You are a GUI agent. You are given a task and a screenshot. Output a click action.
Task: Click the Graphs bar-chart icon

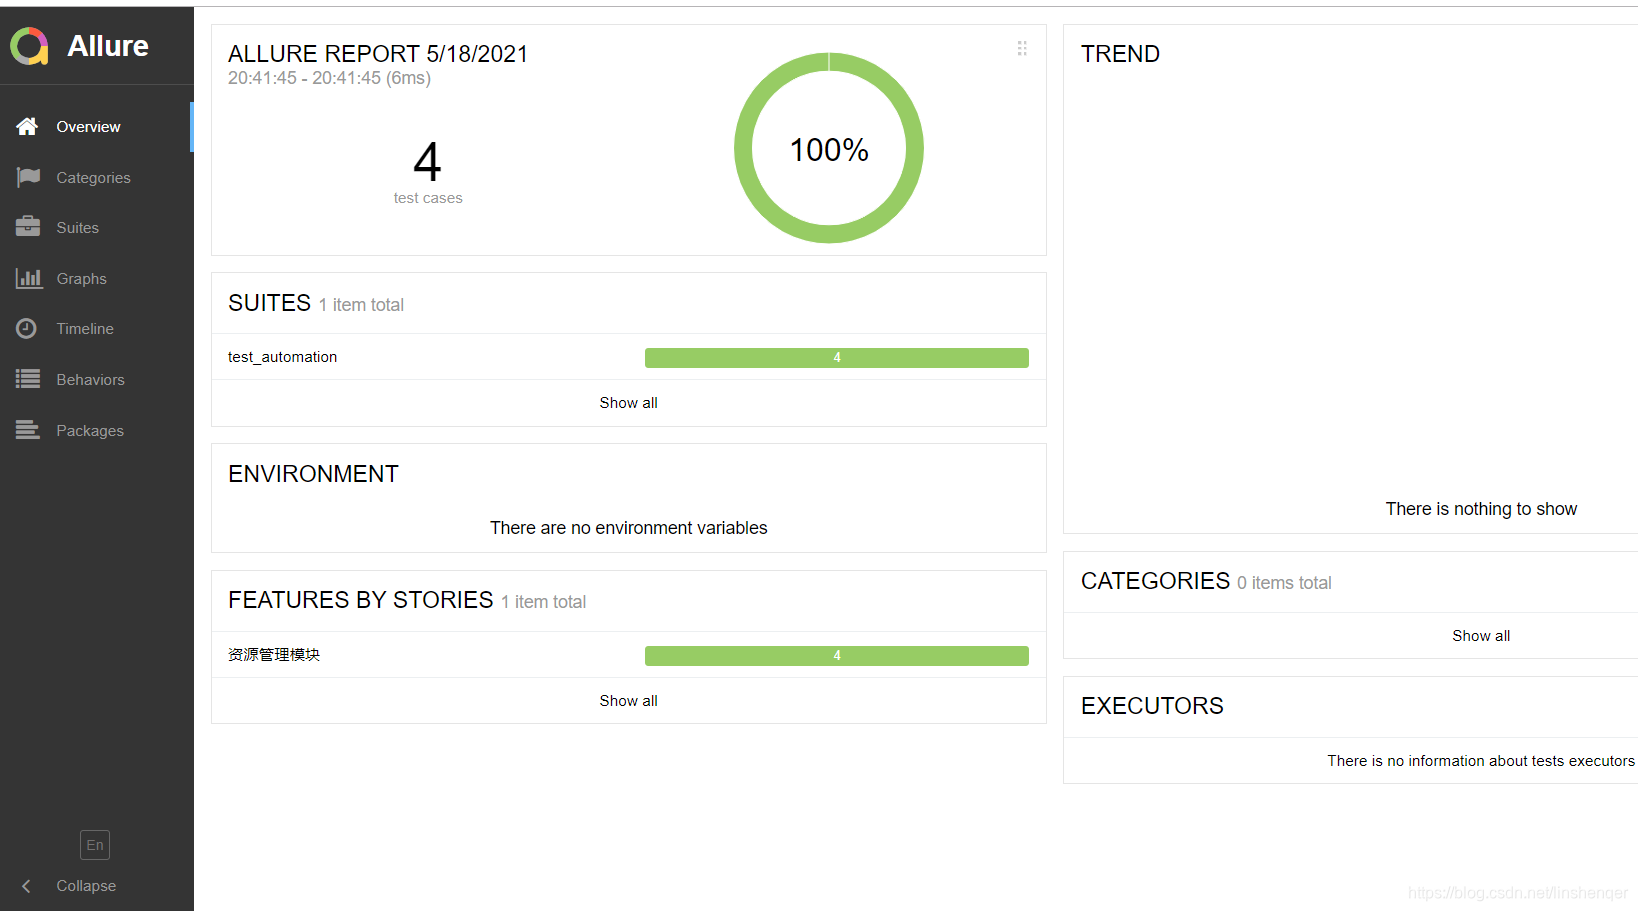coord(28,278)
